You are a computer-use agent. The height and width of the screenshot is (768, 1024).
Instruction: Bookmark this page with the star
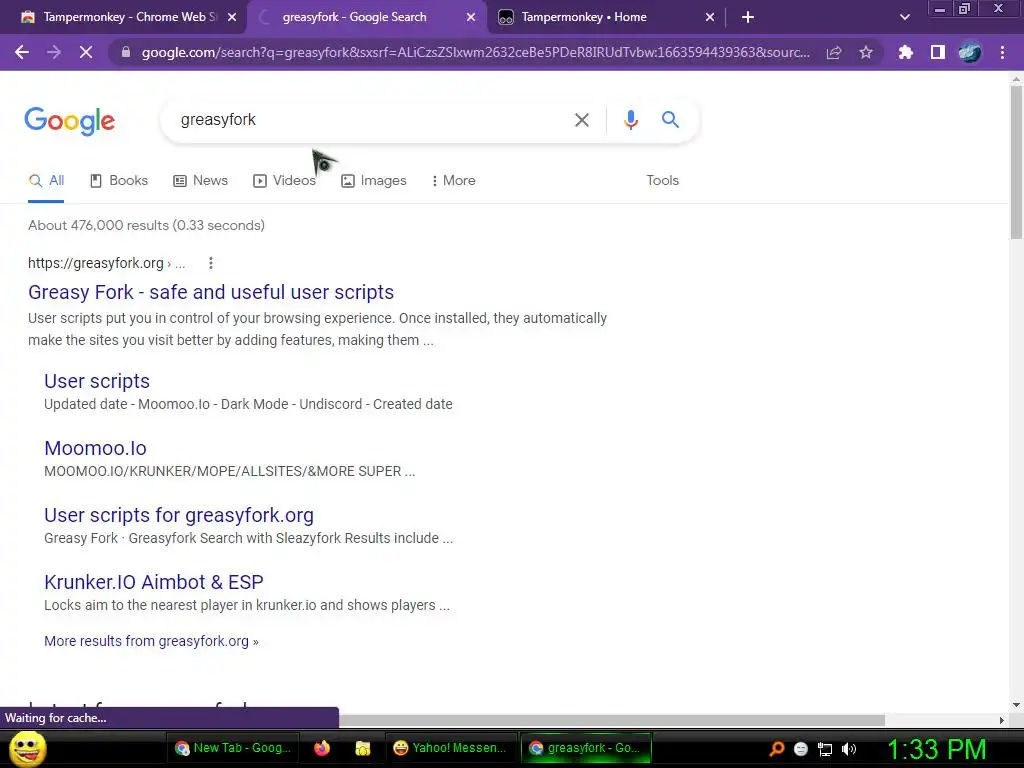(x=866, y=52)
